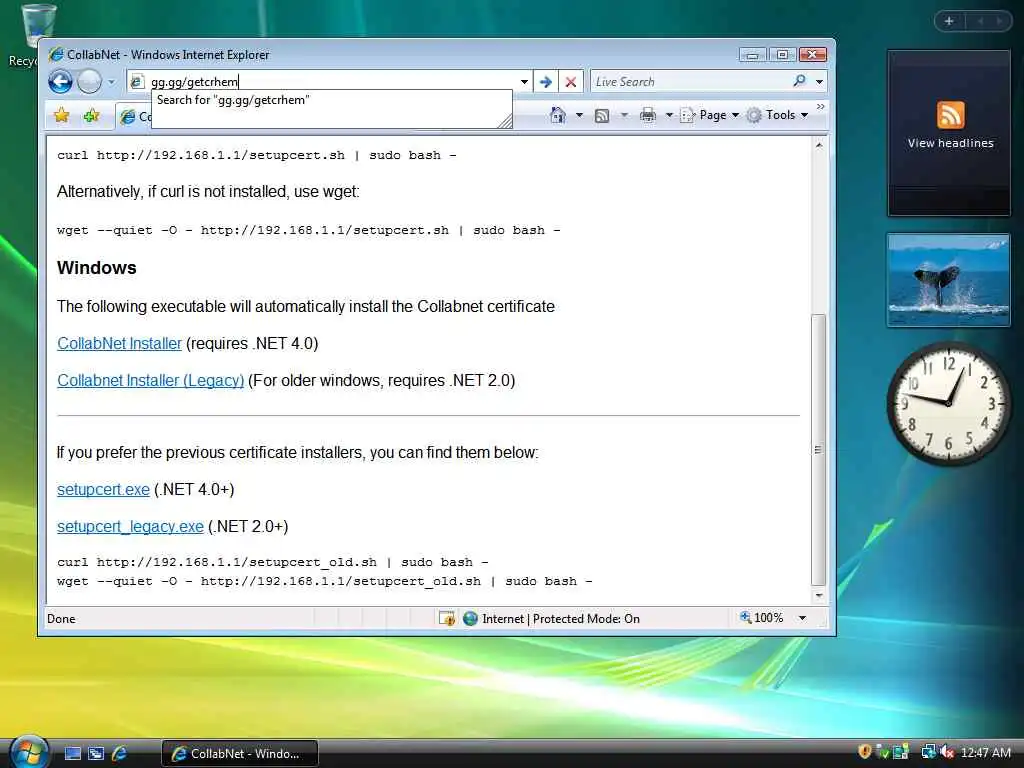1024x768 pixels.
Task: Click the security shield tray icon
Action: (x=865, y=752)
